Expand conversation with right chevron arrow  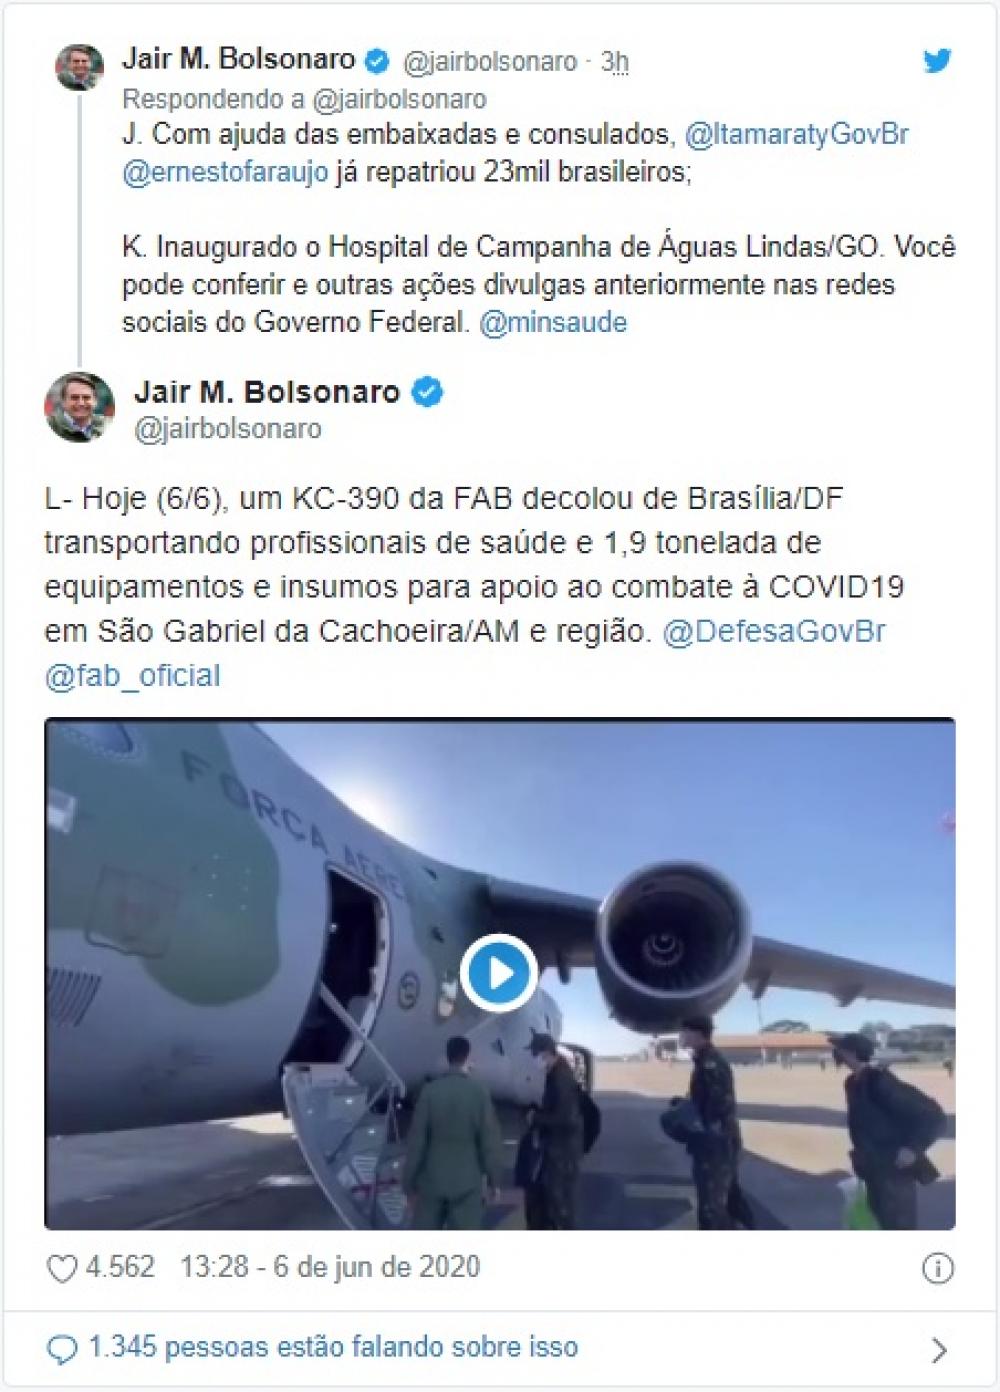click(939, 1350)
